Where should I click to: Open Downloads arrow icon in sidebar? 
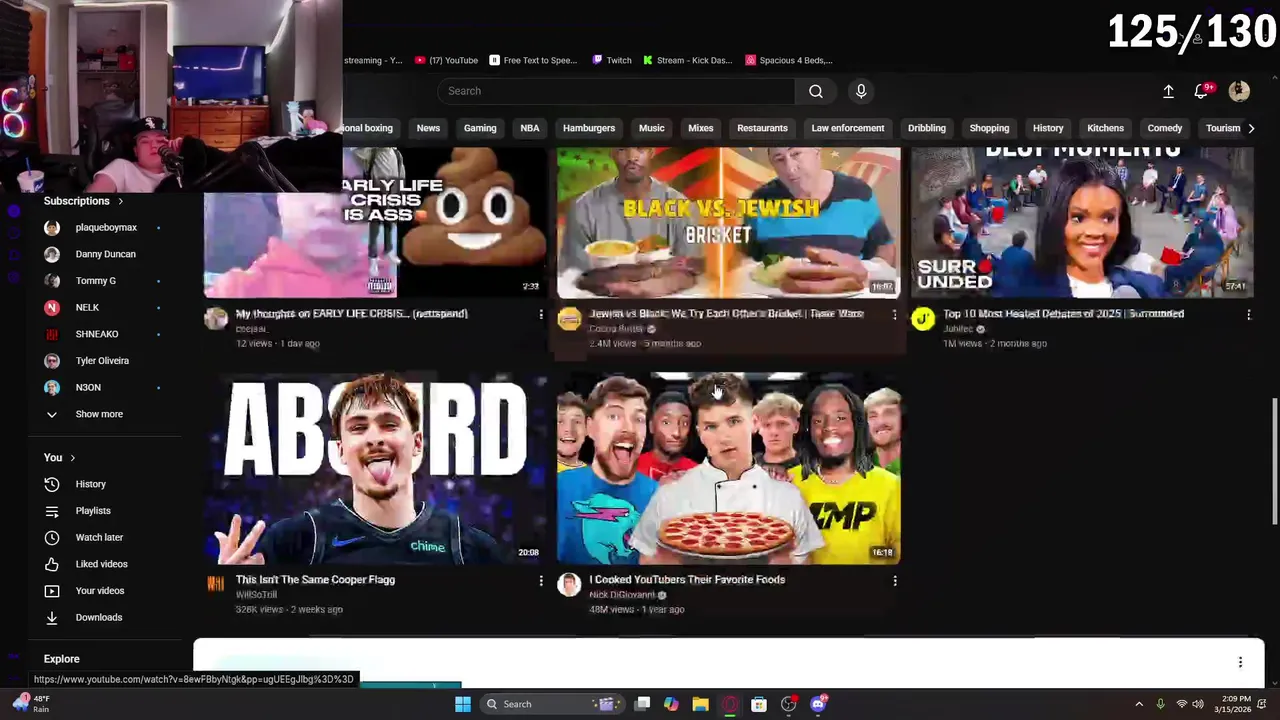[52, 617]
